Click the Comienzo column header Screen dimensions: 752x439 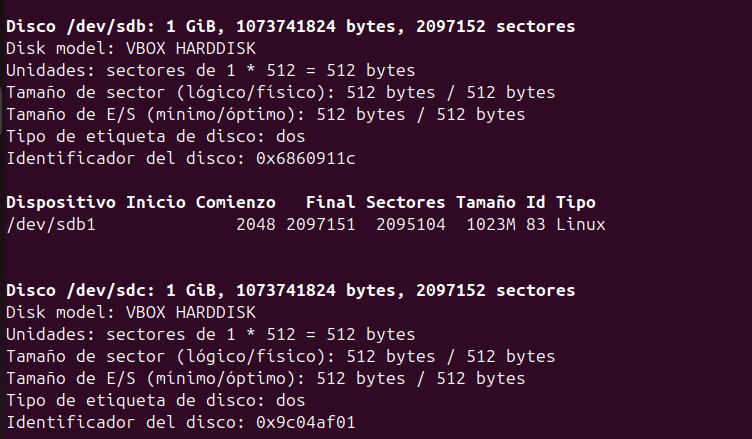coord(235,203)
